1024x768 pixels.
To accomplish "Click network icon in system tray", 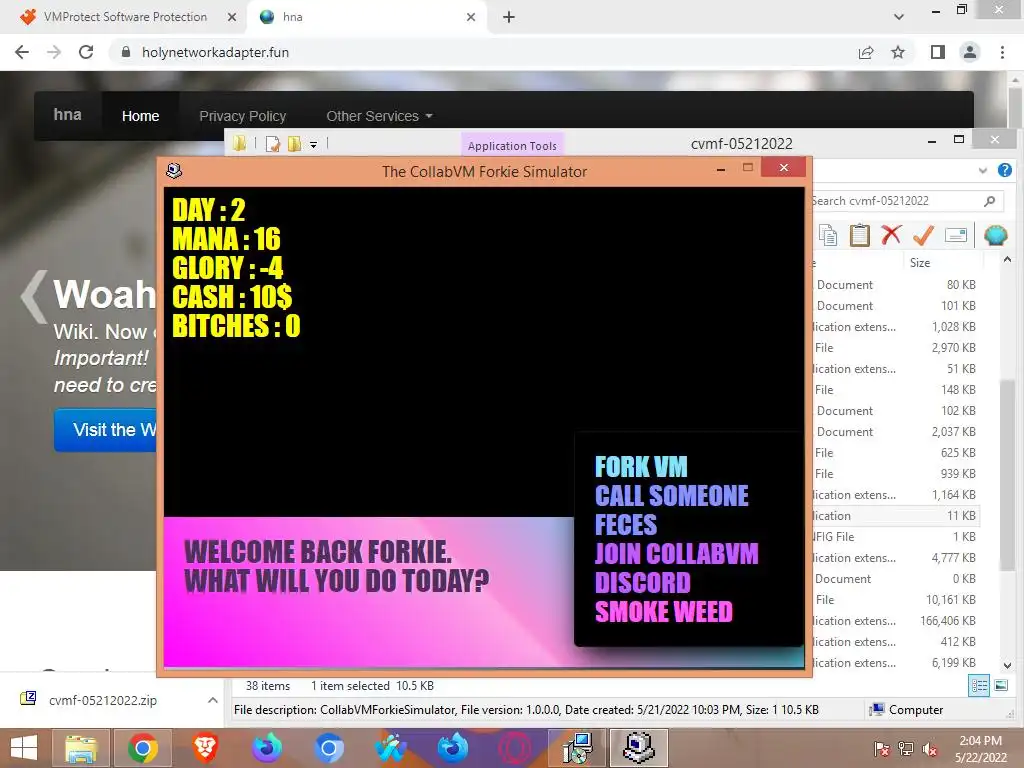I will (906, 749).
